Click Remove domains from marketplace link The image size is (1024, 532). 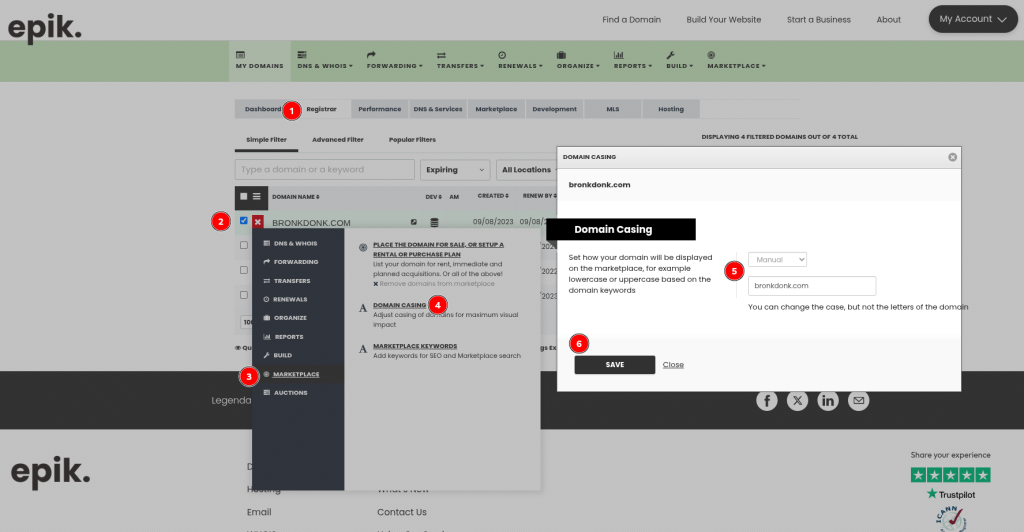(x=437, y=284)
